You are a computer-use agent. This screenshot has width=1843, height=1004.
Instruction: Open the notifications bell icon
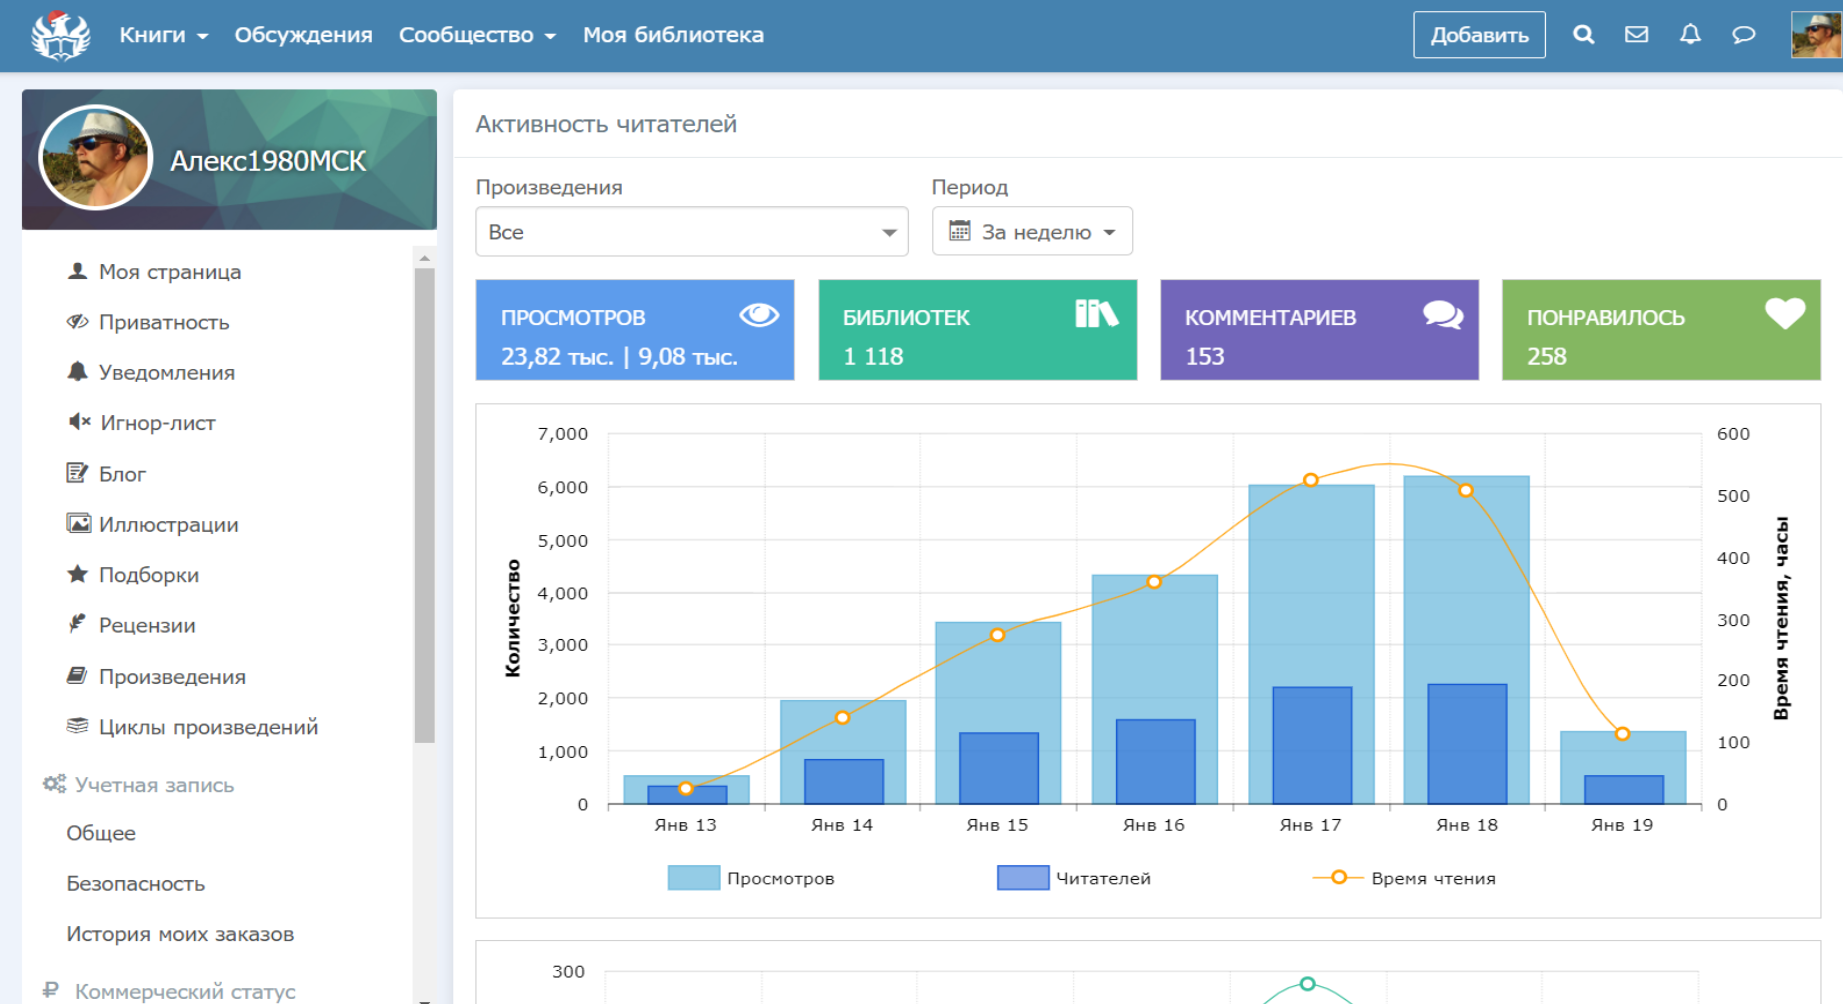(1690, 35)
